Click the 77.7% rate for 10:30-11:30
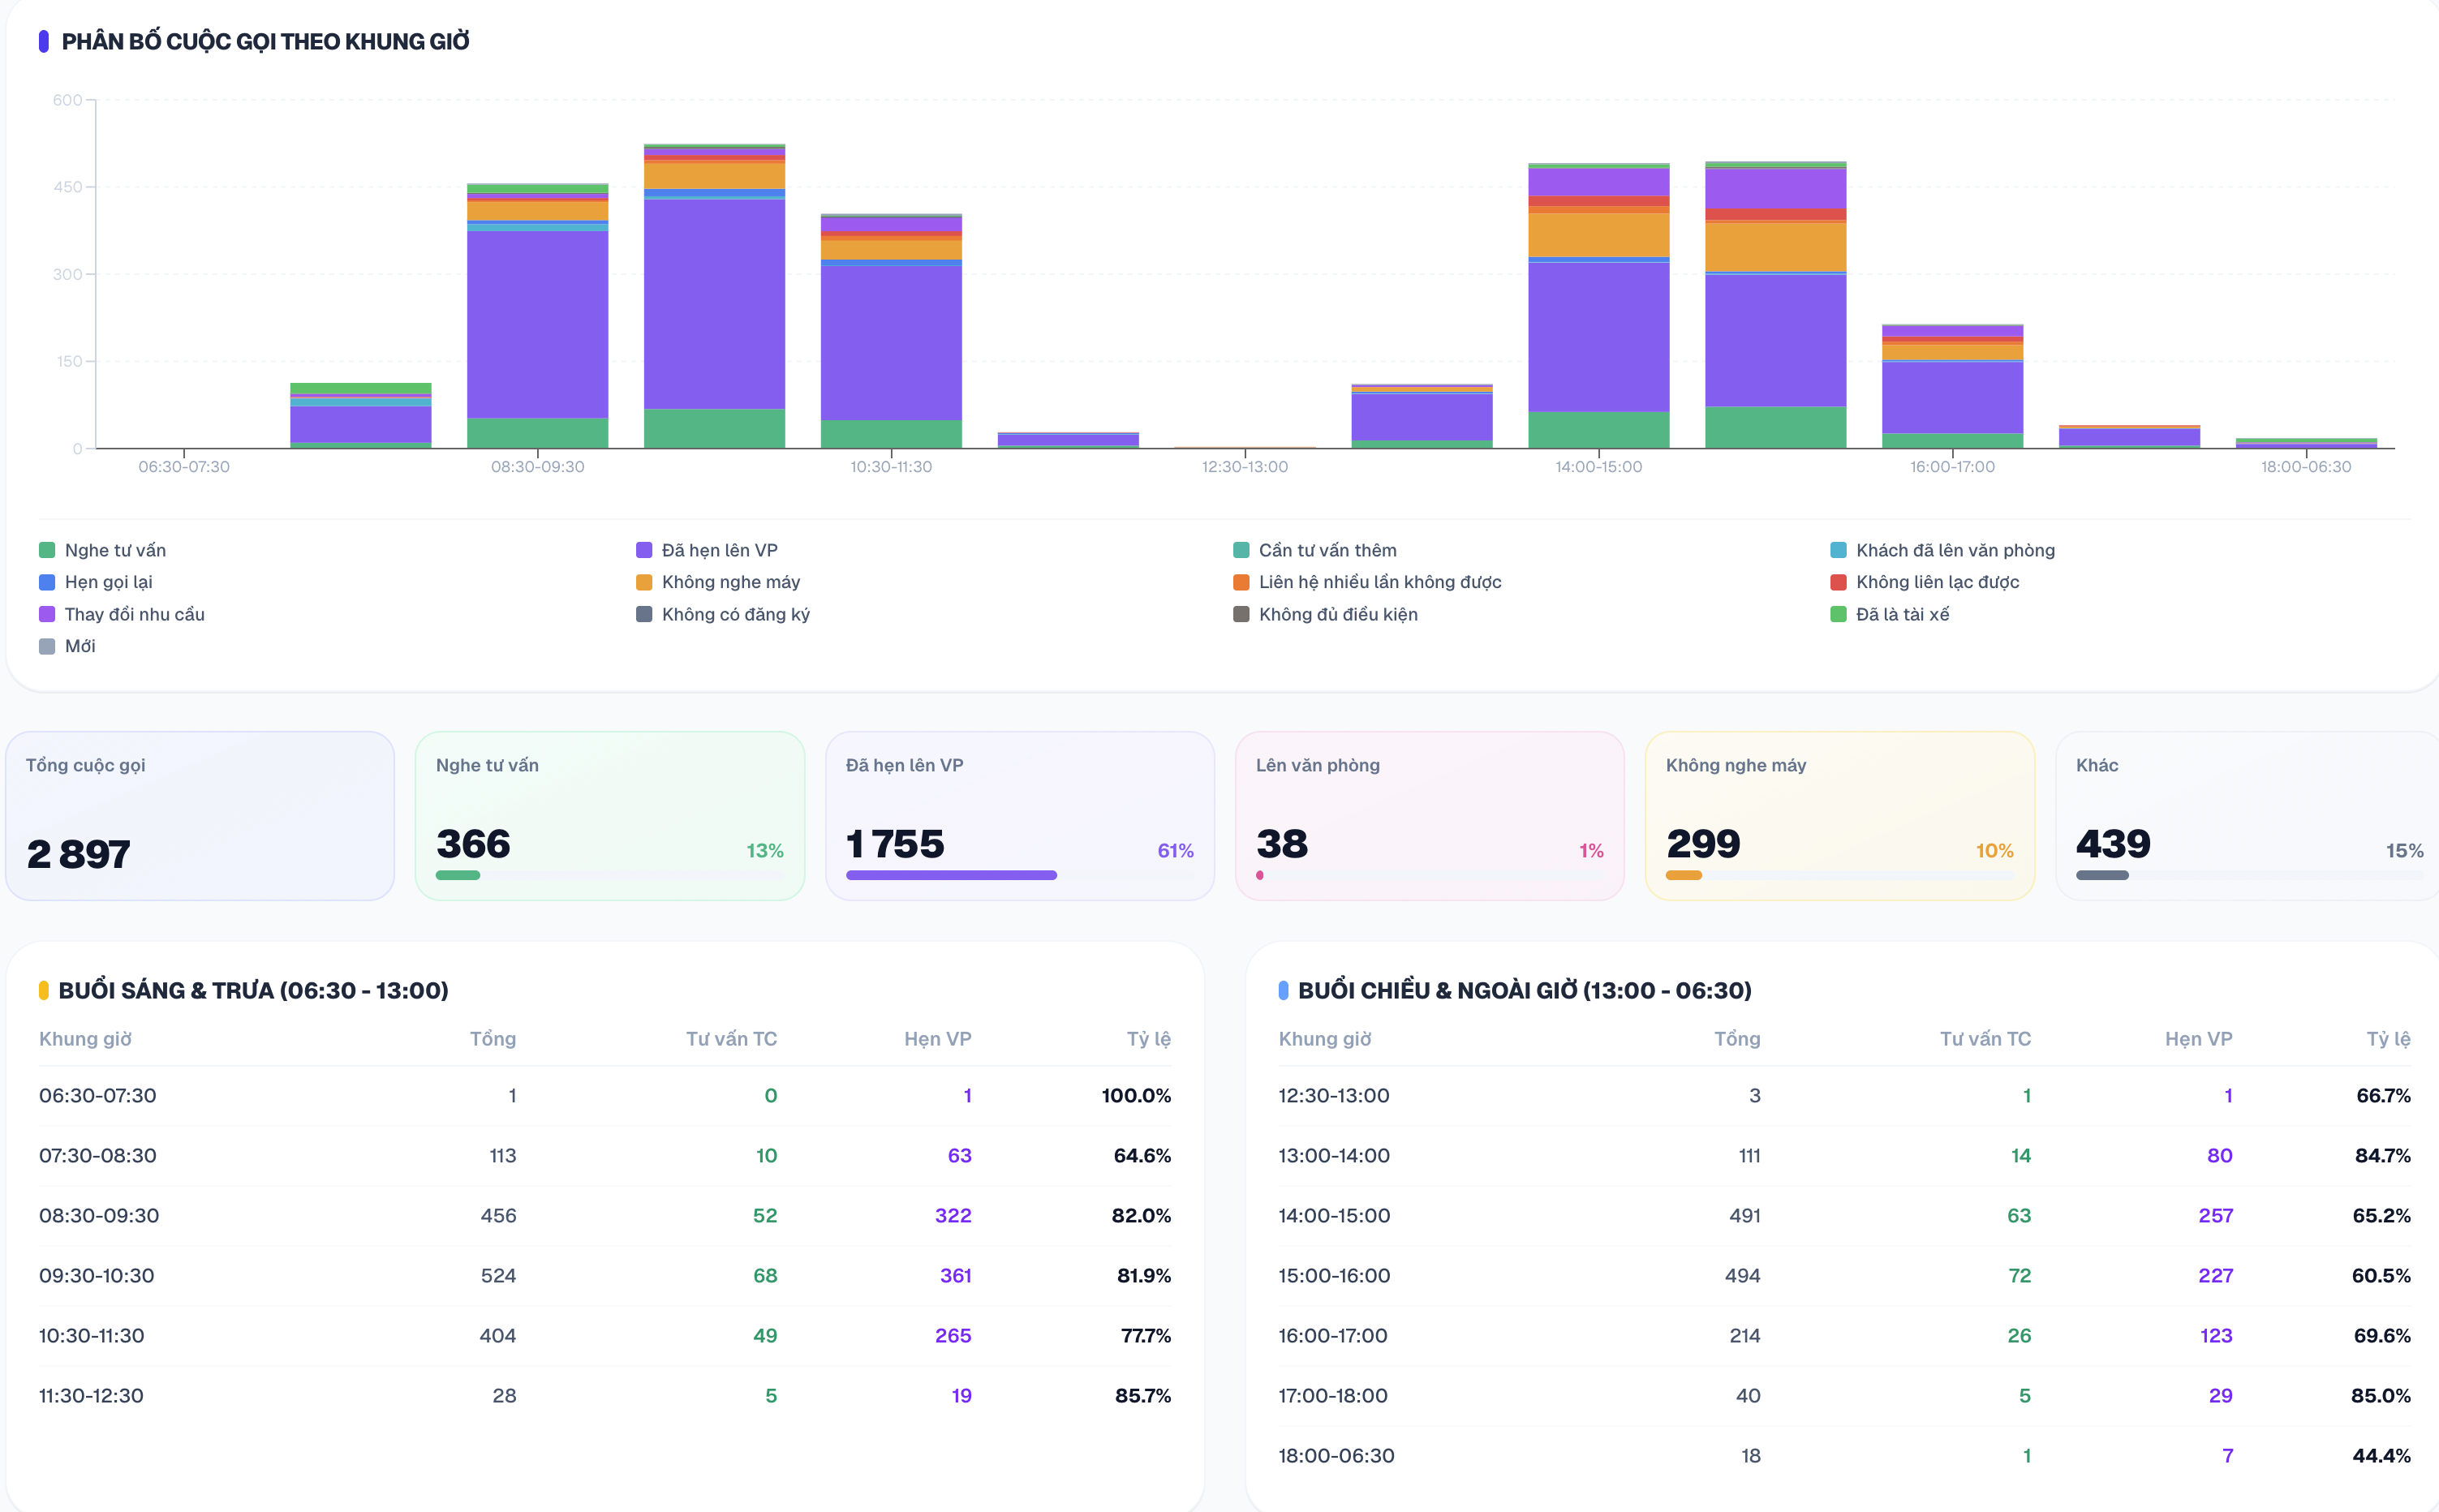This screenshot has height=1512, width=2439. click(1145, 1335)
